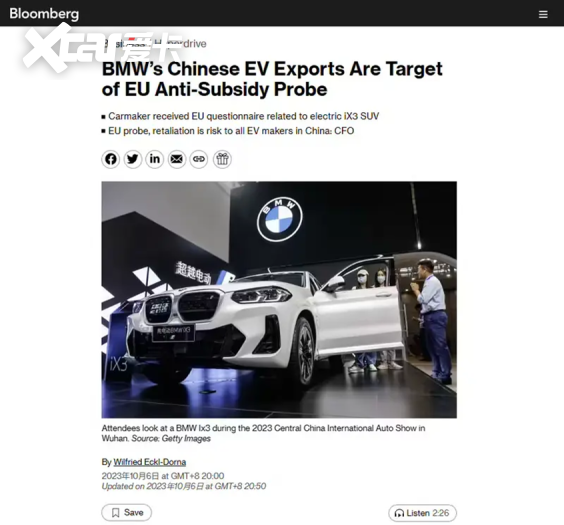Copy the article link using chain icon
Image resolution: width=564 pixels, height=525 pixels.
pos(199,159)
